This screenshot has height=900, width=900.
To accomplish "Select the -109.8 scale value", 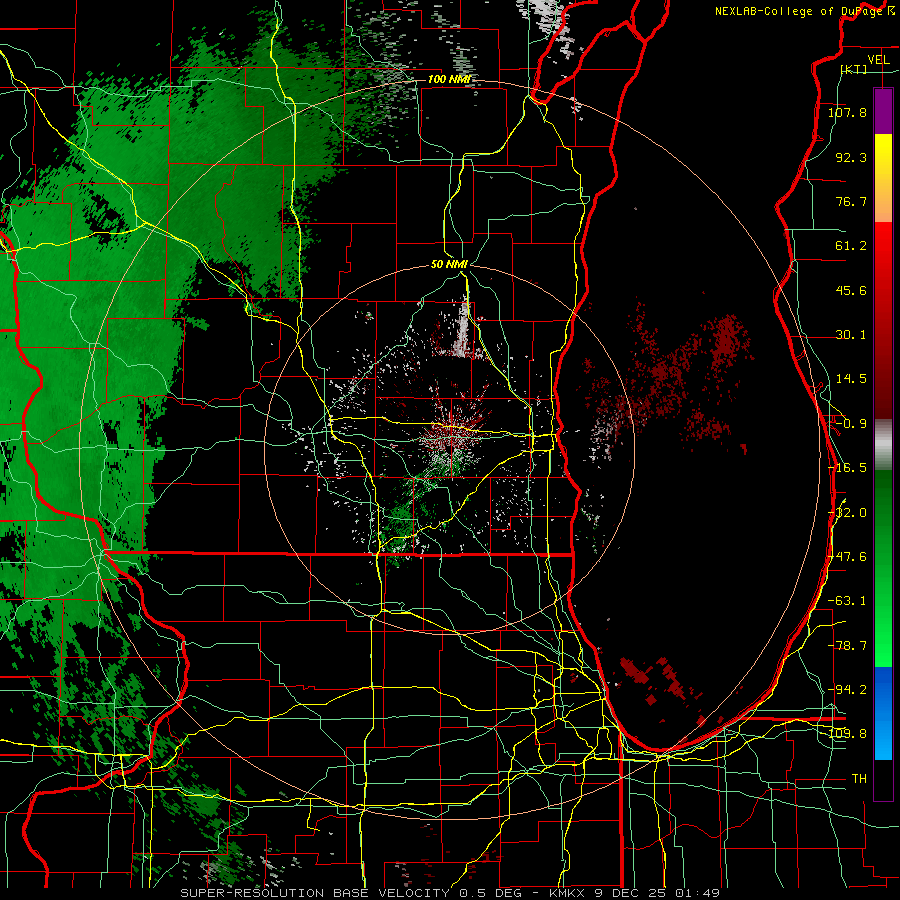I will click(x=847, y=734).
